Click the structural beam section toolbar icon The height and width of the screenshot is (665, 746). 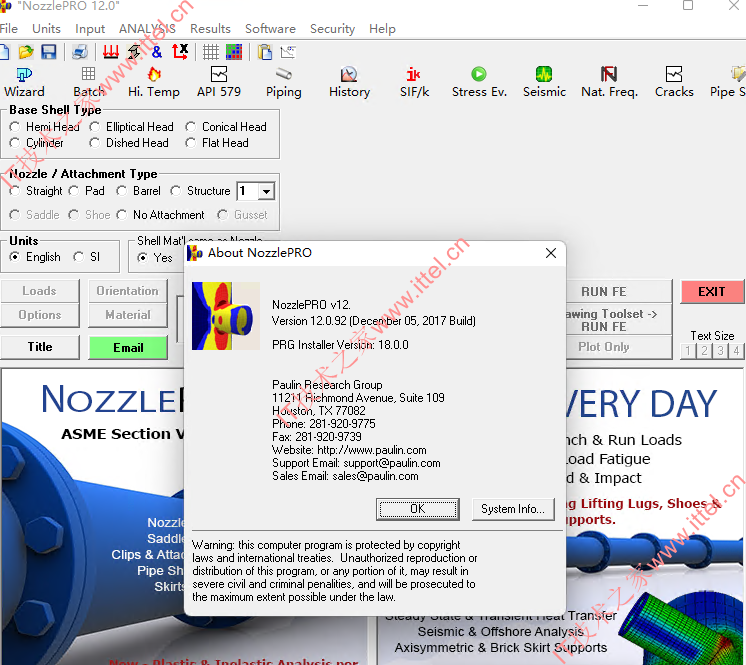click(134, 52)
